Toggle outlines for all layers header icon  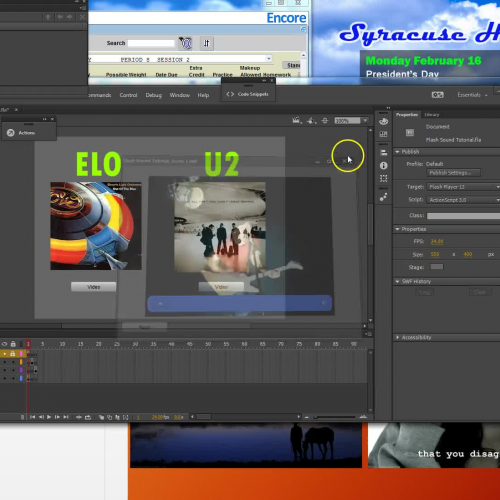click(21, 344)
